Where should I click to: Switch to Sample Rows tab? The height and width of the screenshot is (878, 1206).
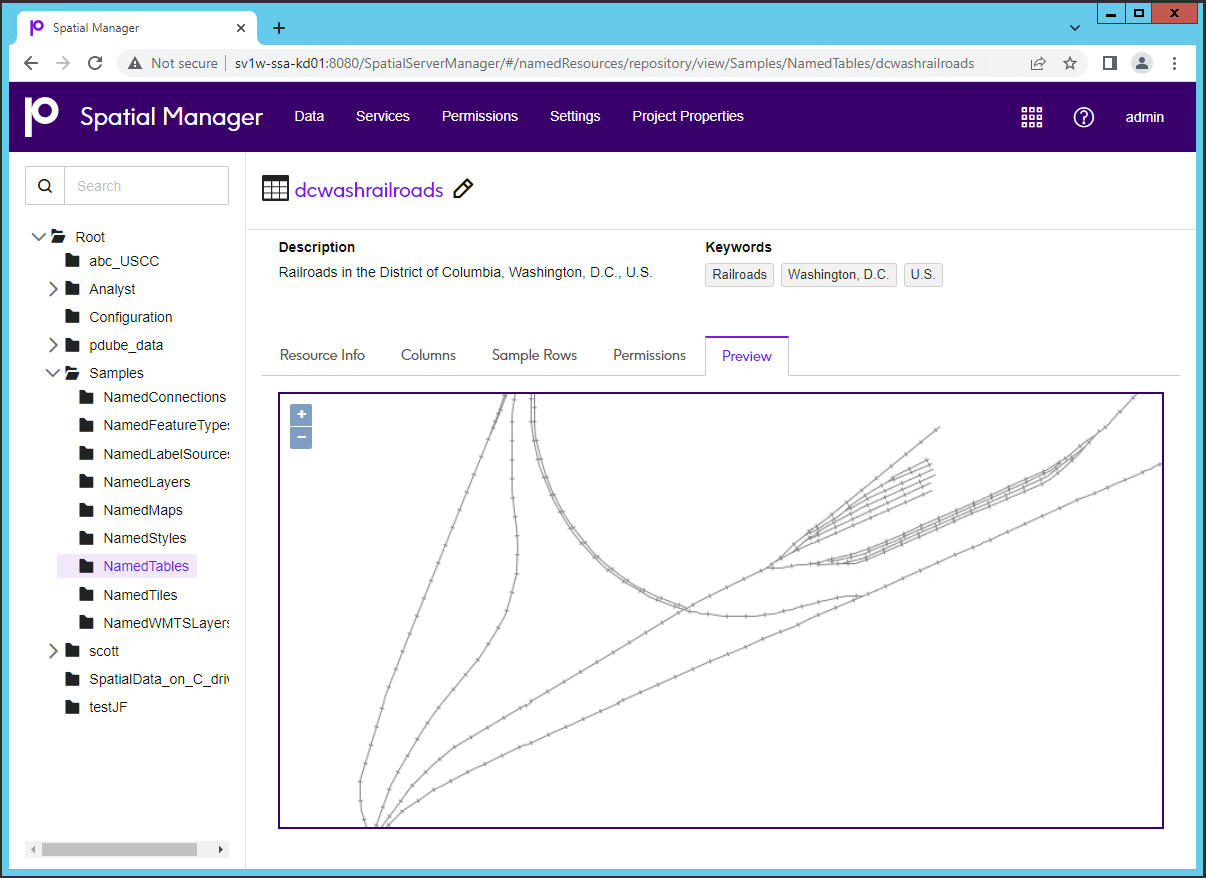534,355
